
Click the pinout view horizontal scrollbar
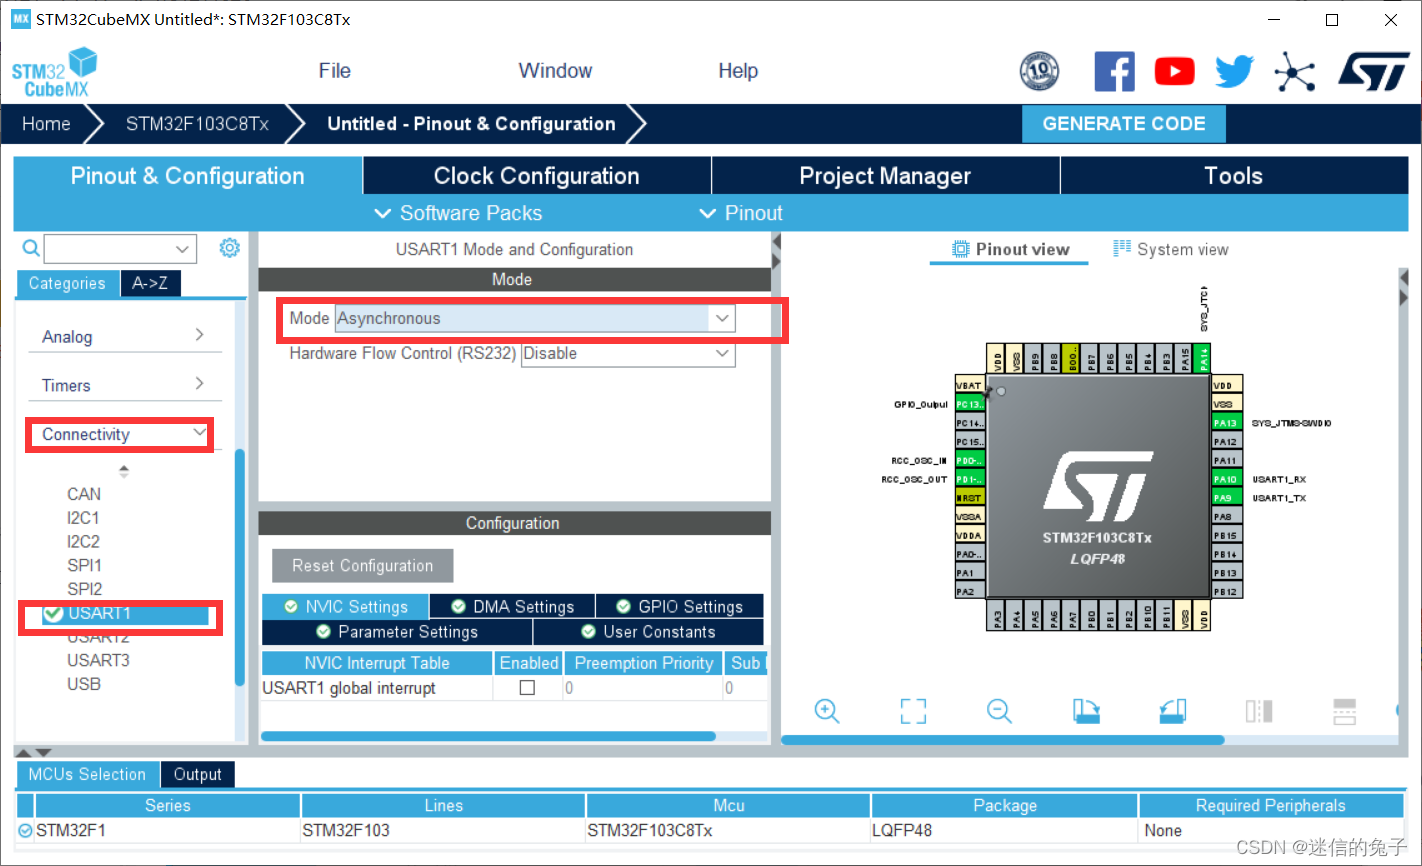pyautogui.click(x=1003, y=740)
